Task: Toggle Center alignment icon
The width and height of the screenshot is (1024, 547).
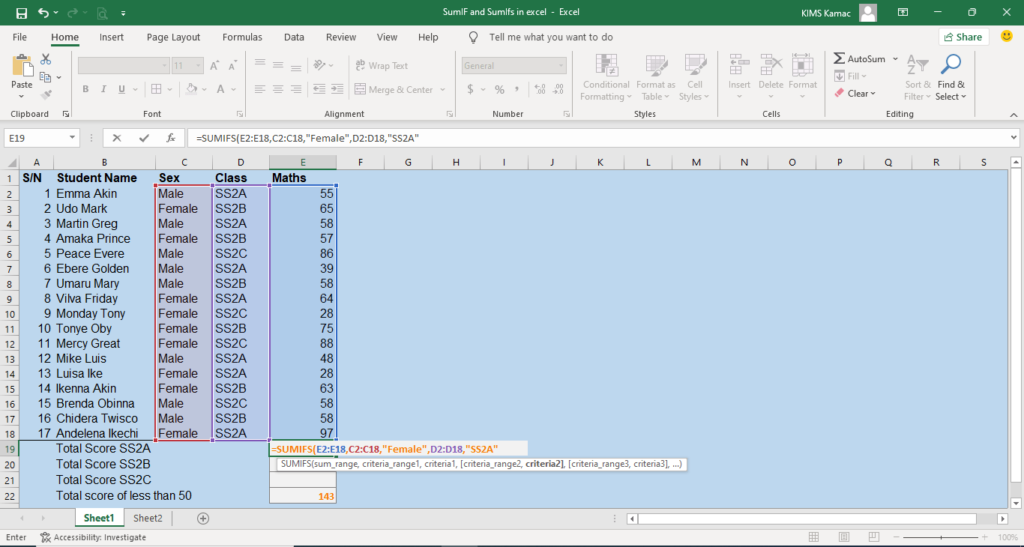Action: point(278,89)
